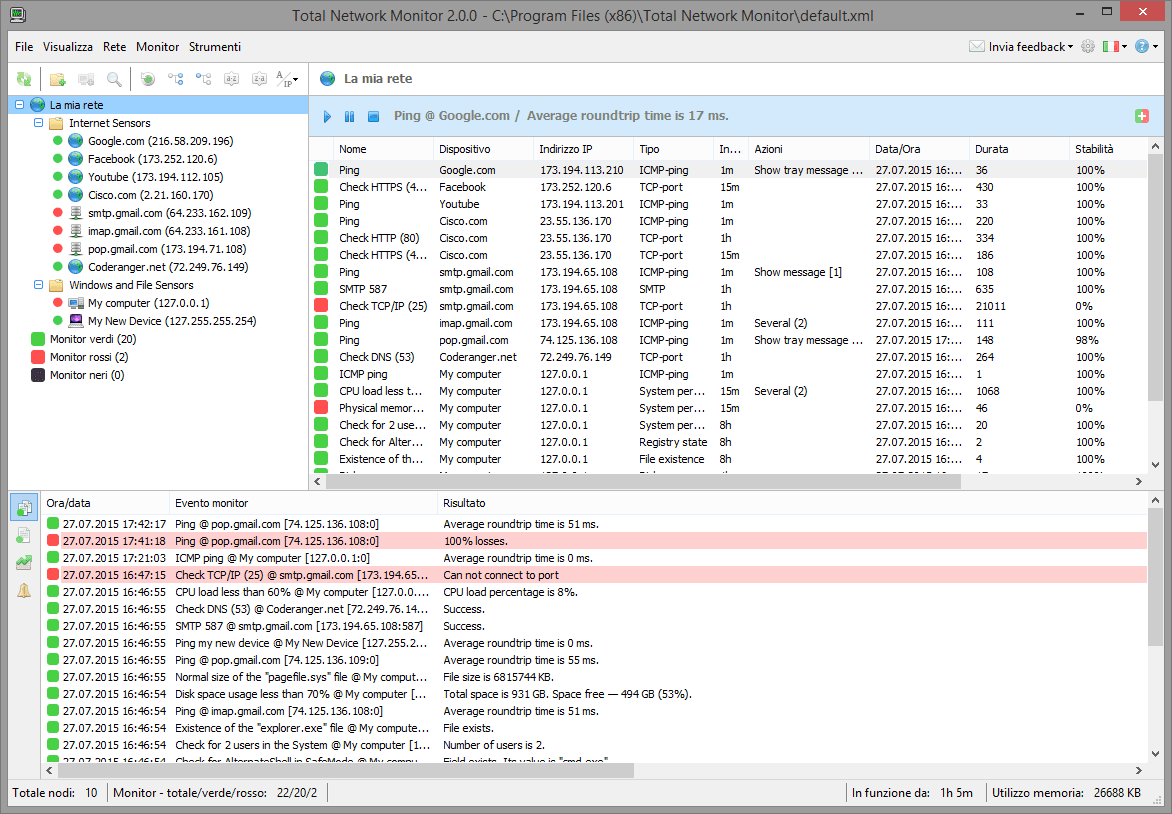Pause the selected monitor

pyautogui.click(x=349, y=117)
